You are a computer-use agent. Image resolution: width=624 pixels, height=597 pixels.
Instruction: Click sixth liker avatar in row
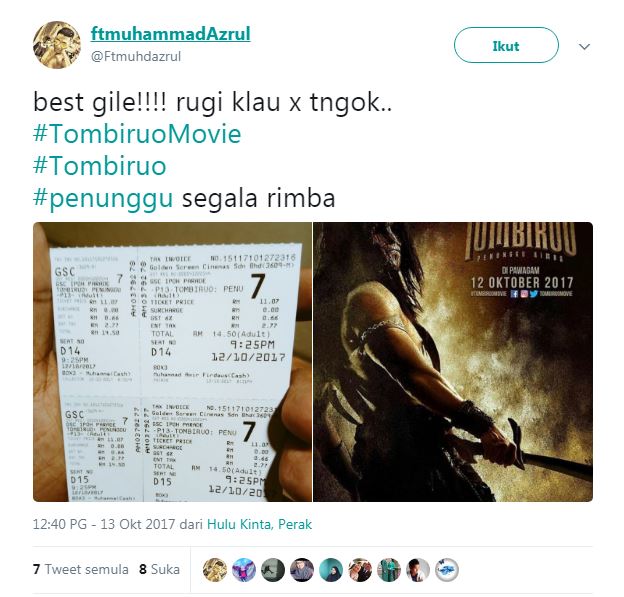click(360, 570)
